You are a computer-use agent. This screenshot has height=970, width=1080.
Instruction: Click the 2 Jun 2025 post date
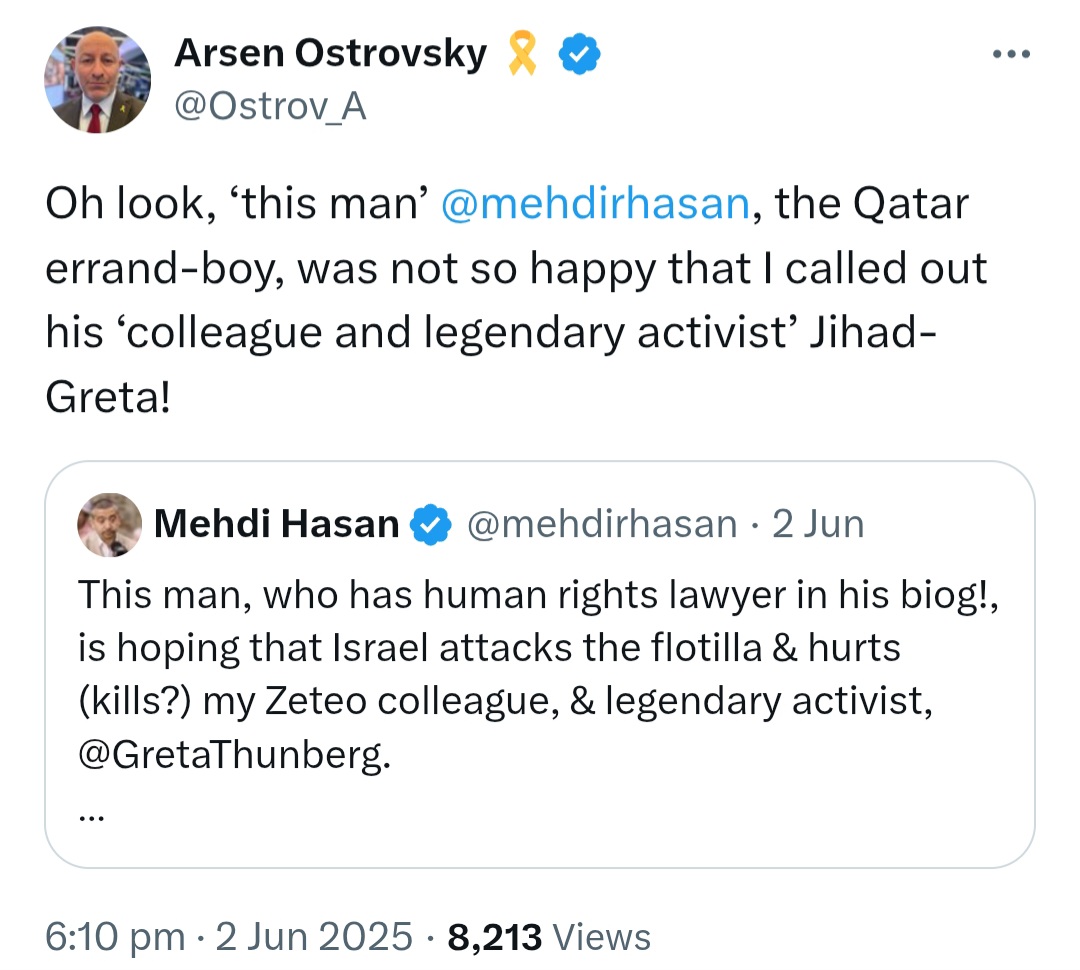314,937
